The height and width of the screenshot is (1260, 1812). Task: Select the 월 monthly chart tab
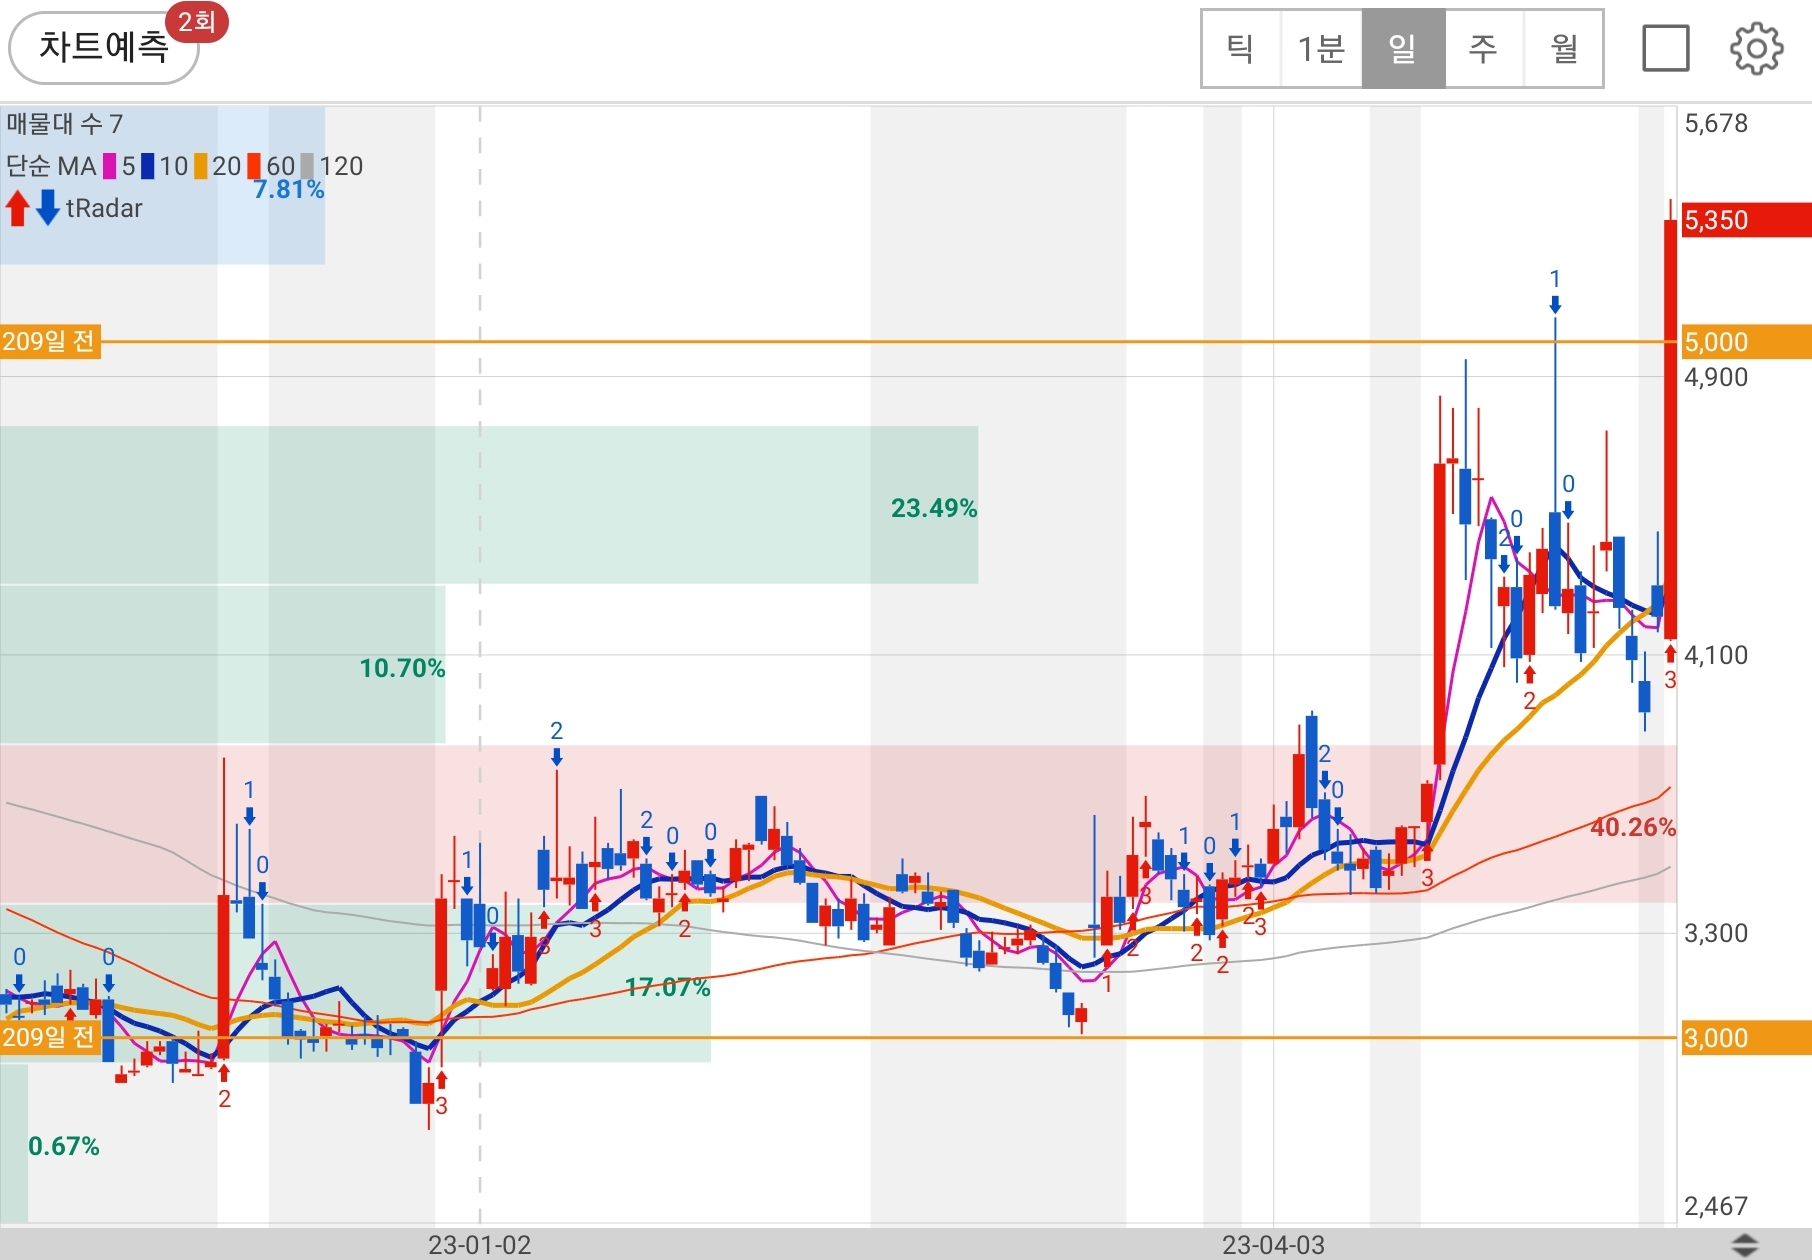coord(1563,48)
